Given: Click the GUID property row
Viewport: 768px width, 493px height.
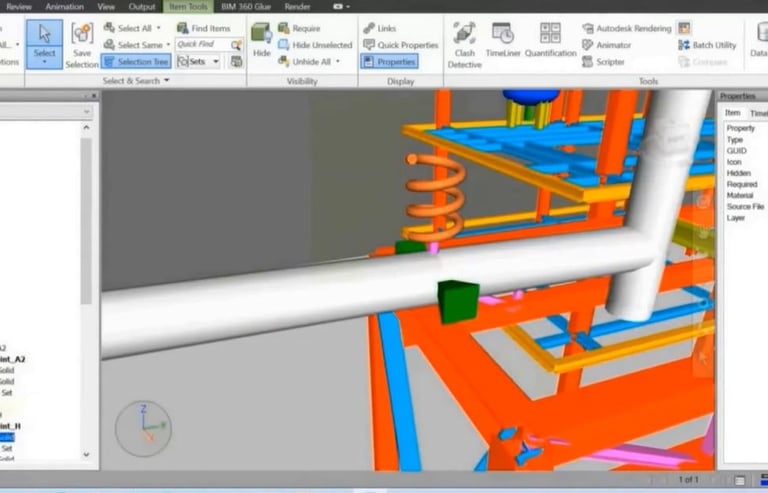Looking at the screenshot, I should [737, 151].
